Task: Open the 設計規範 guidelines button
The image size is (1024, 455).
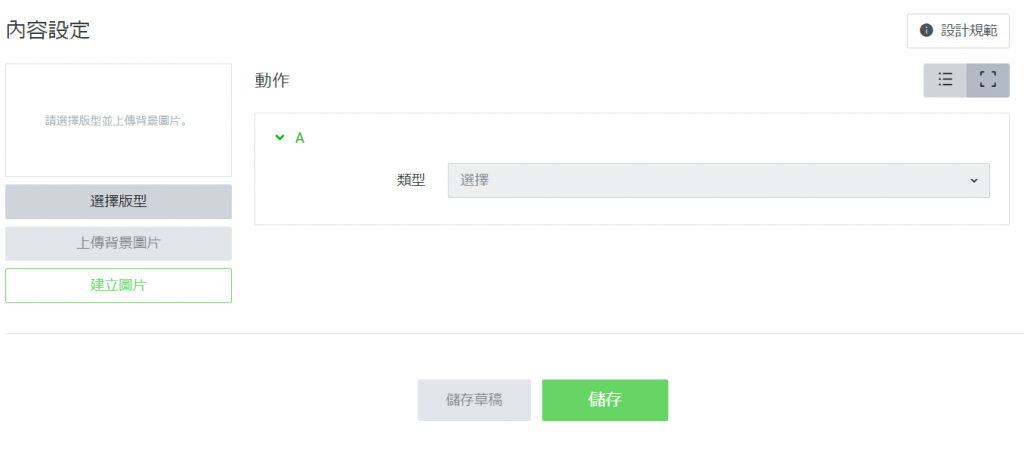Action: [x=958, y=31]
